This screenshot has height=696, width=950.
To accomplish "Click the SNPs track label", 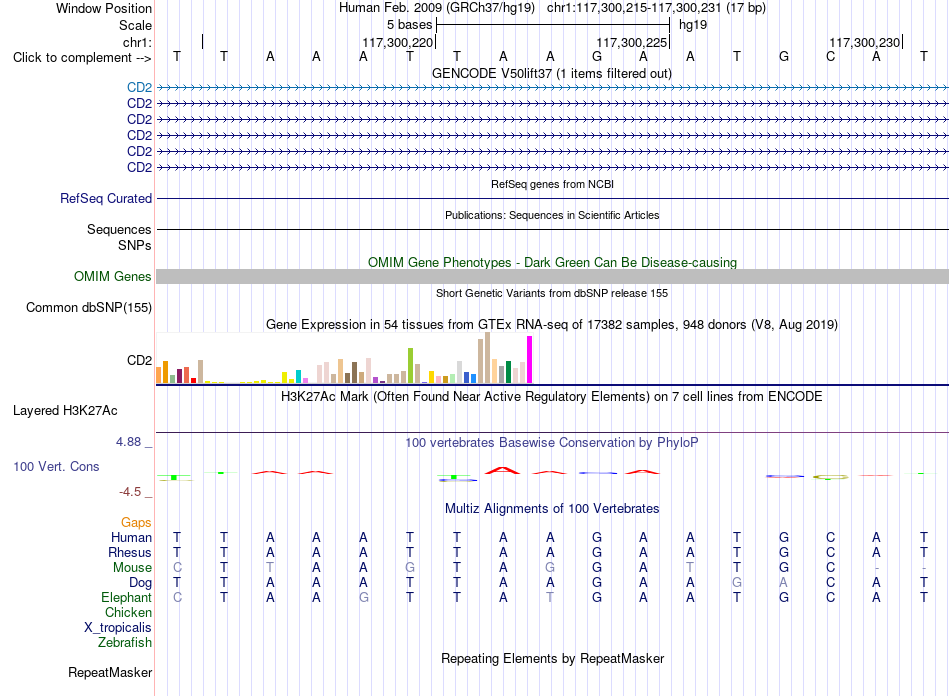I will point(135,245).
